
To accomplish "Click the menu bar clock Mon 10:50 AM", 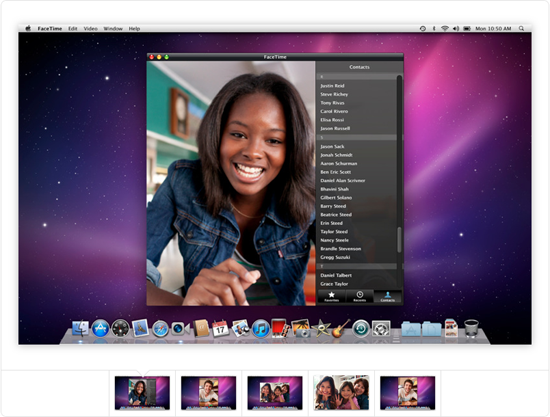I will pos(493,29).
